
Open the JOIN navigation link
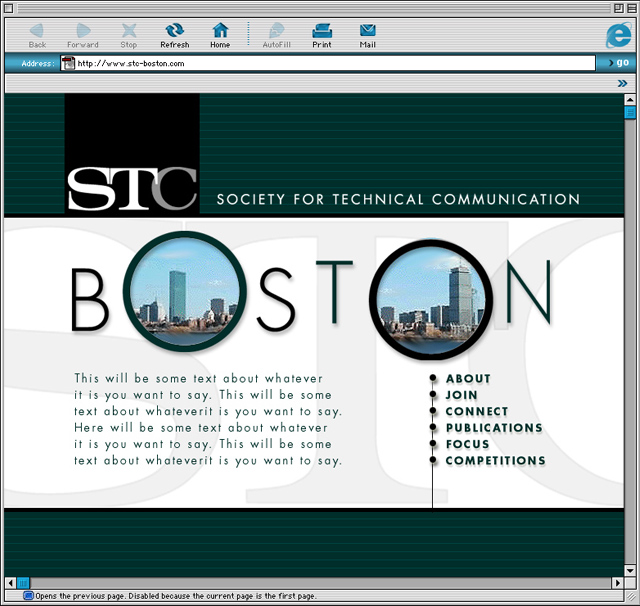tap(461, 395)
